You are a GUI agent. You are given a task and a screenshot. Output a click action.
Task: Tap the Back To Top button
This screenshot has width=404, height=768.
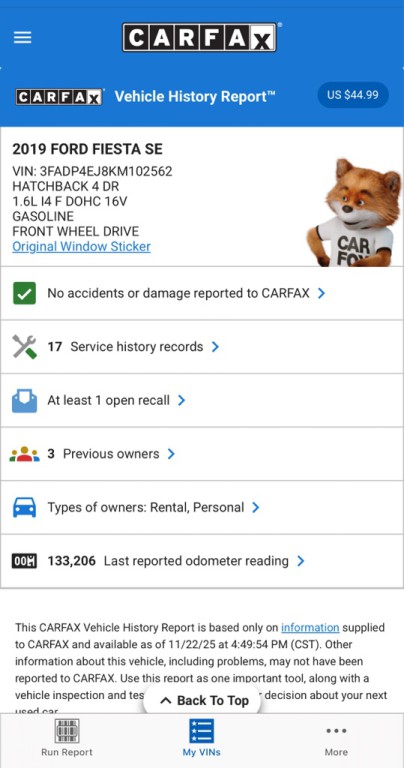(x=202, y=700)
